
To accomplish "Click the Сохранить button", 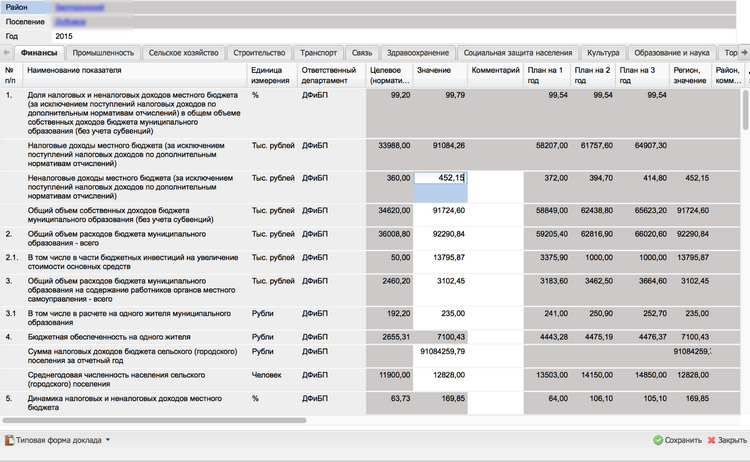I will 677,440.
